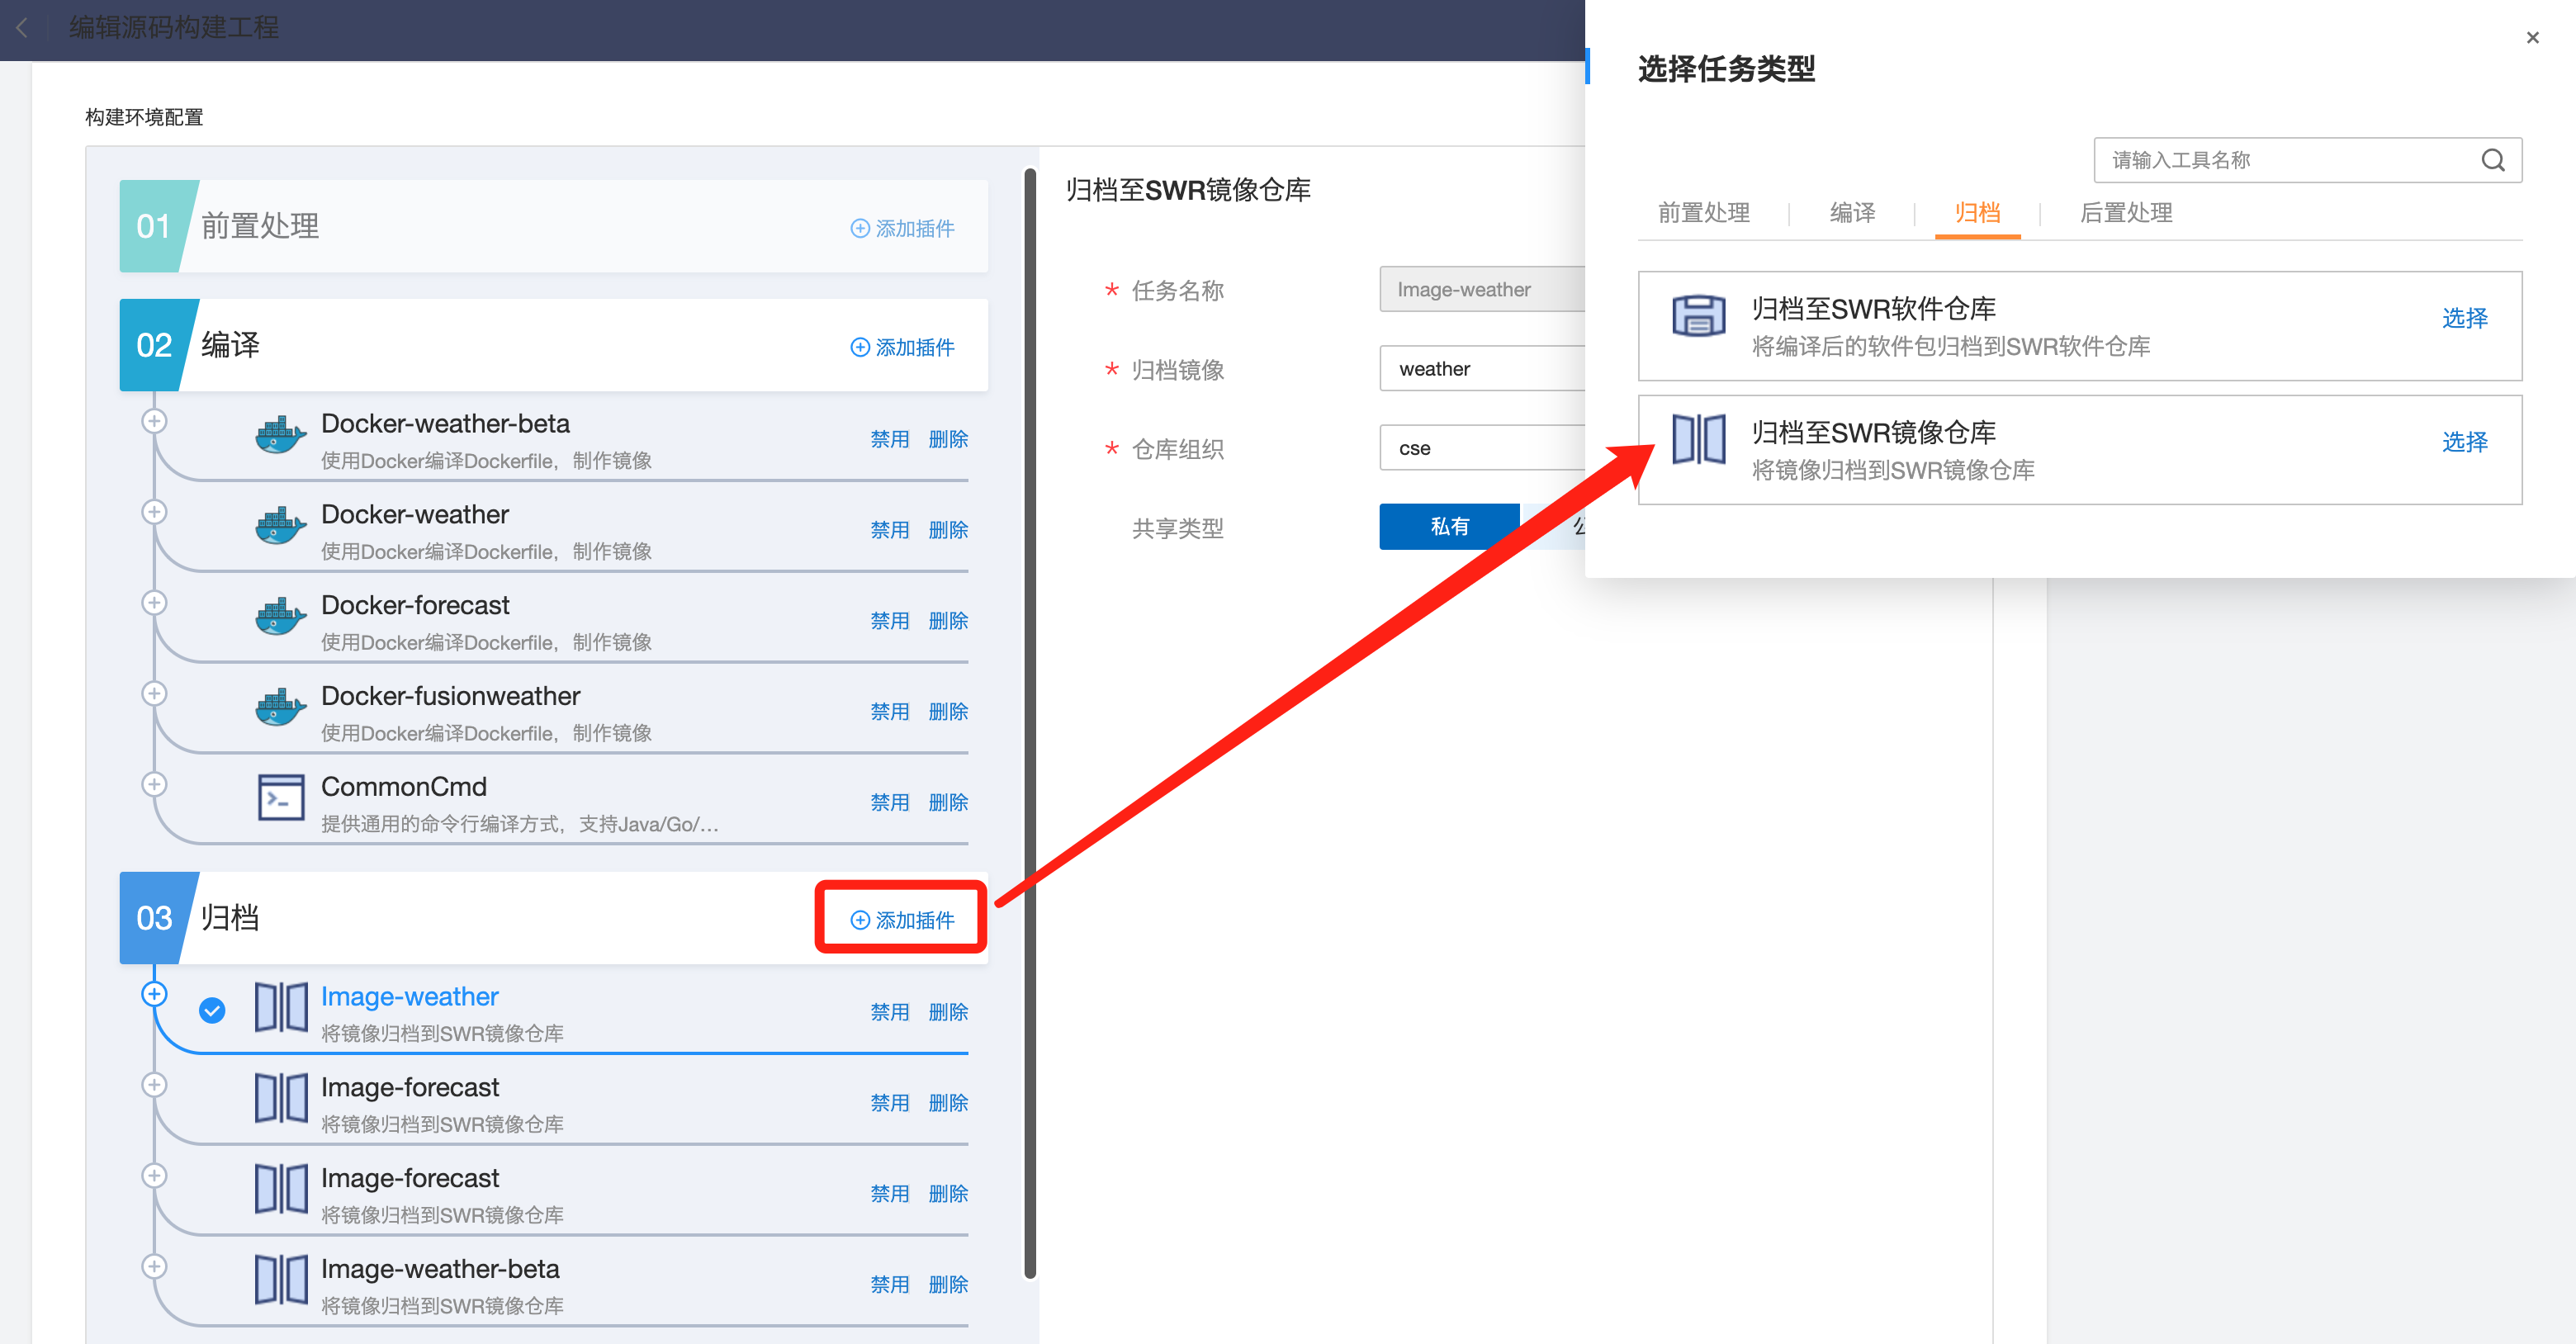Image resolution: width=2576 pixels, height=1344 pixels.
Task: Select the 私有 sharing type option
Action: [1448, 526]
